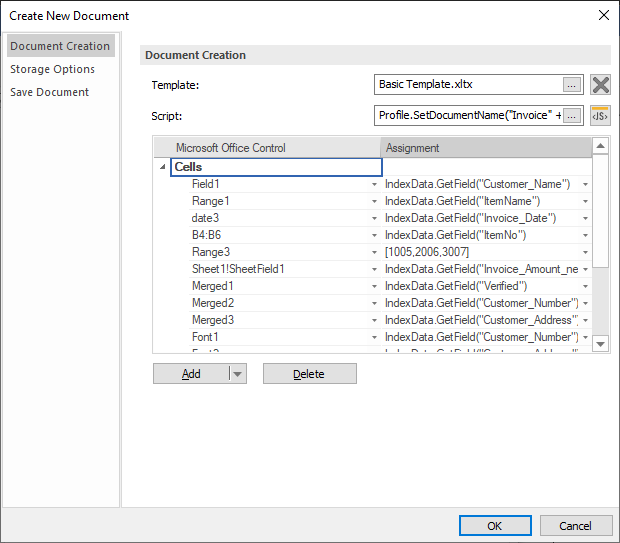
Task: Open the script browse ellipsis button
Action: click(x=572, y=116)
